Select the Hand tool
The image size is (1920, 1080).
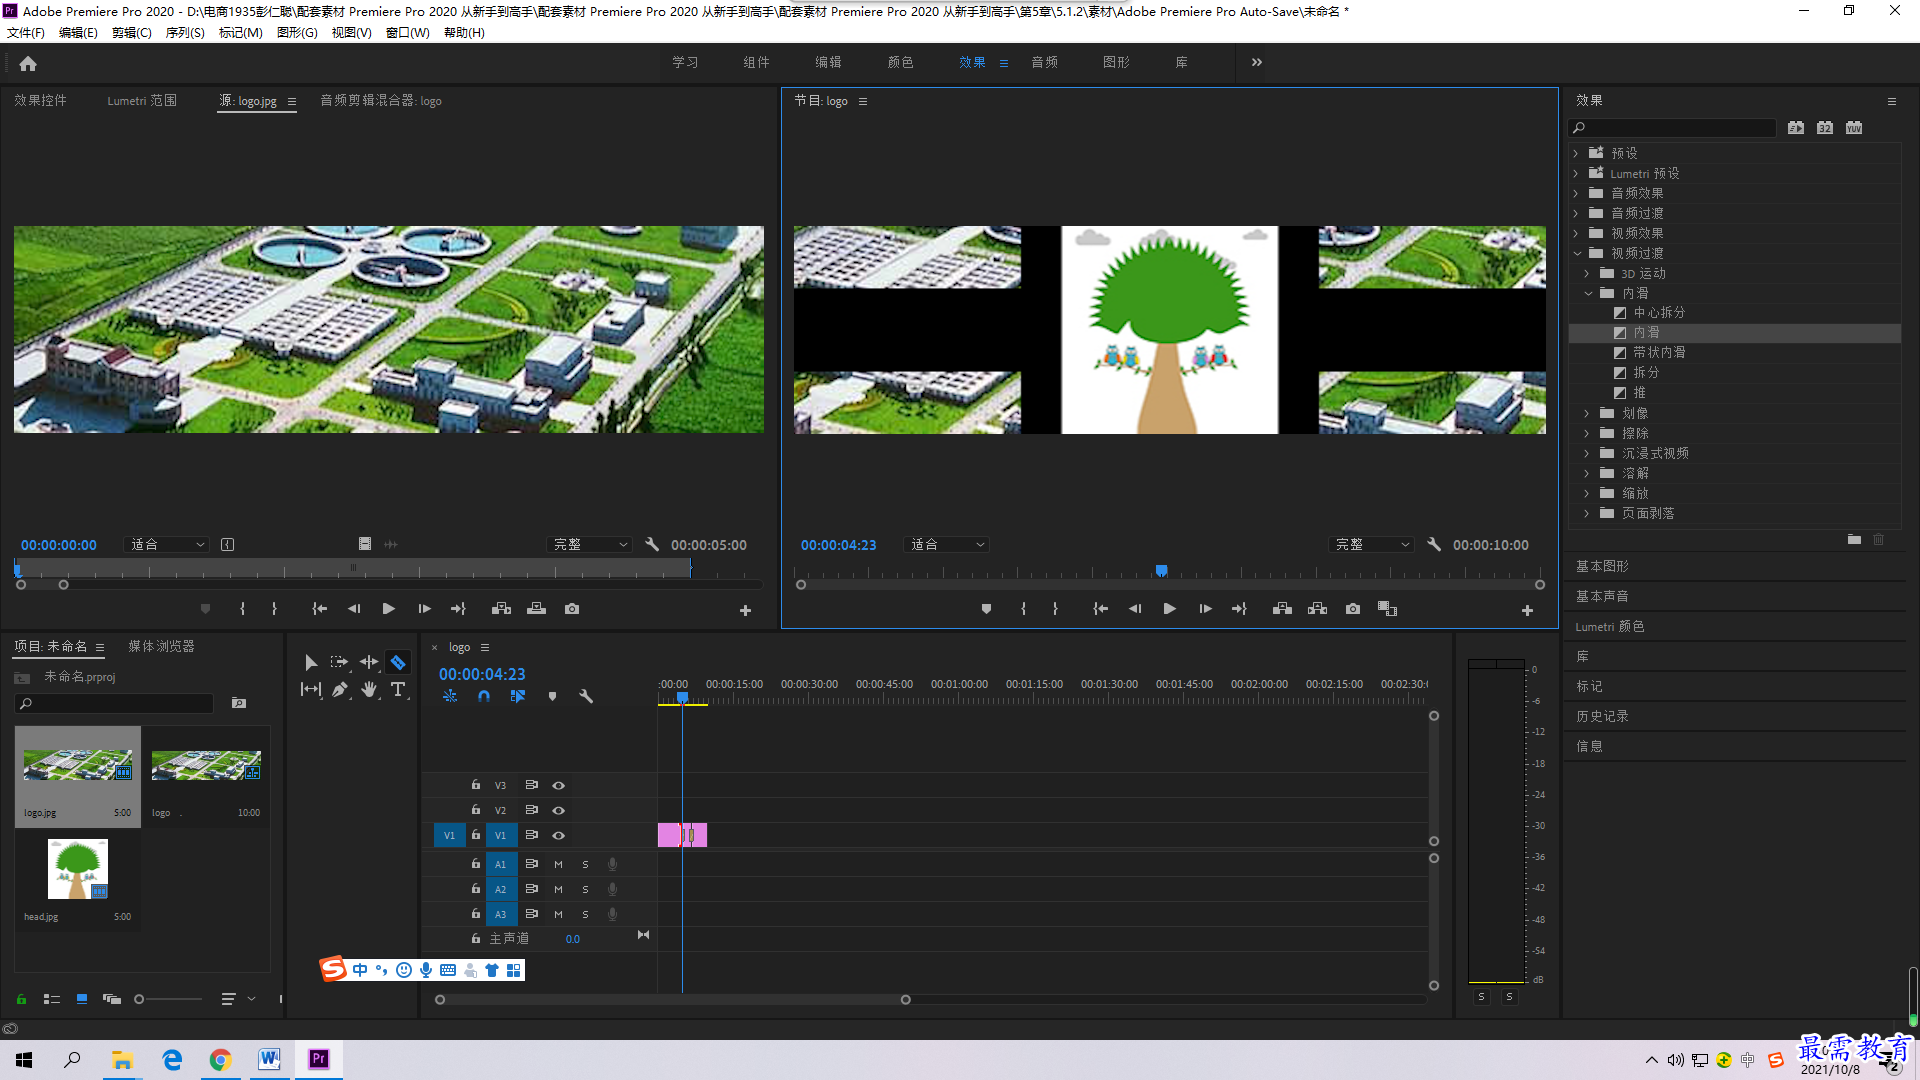click(369, 689)
